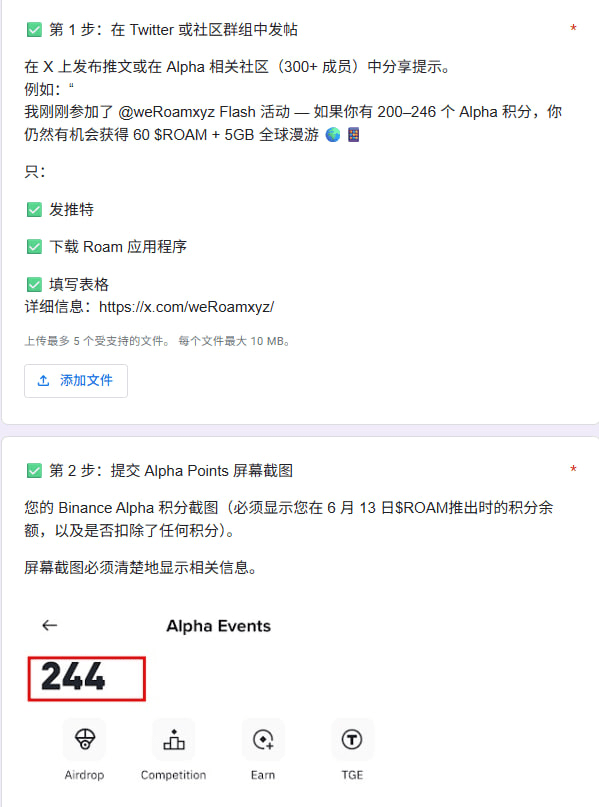The height and width of the screenshot is (807, 599).
Task: Click the Airdrop parachute icon
Action: [x=84, y=740]
